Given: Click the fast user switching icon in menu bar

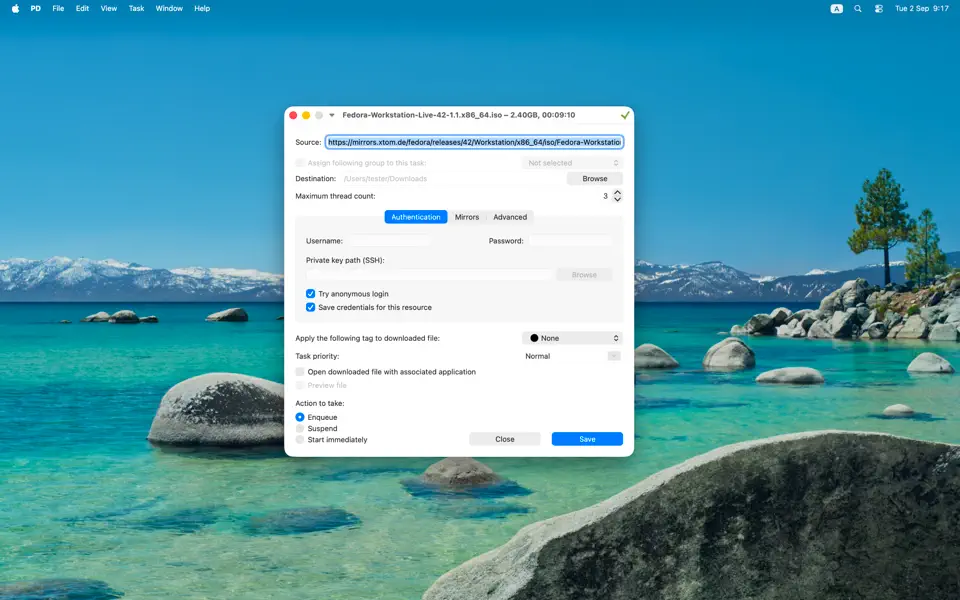Looking at the screenshot, I should (879, 8).
